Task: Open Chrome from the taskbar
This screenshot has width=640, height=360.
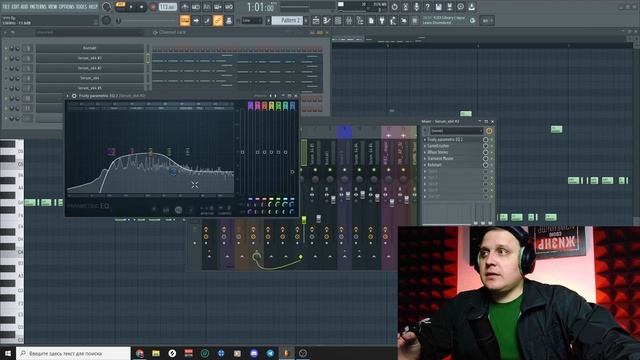Action: 140,353
